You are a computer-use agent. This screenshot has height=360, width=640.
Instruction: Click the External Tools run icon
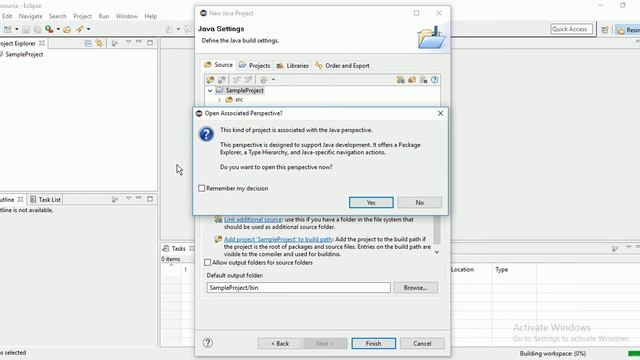[49, 29]
